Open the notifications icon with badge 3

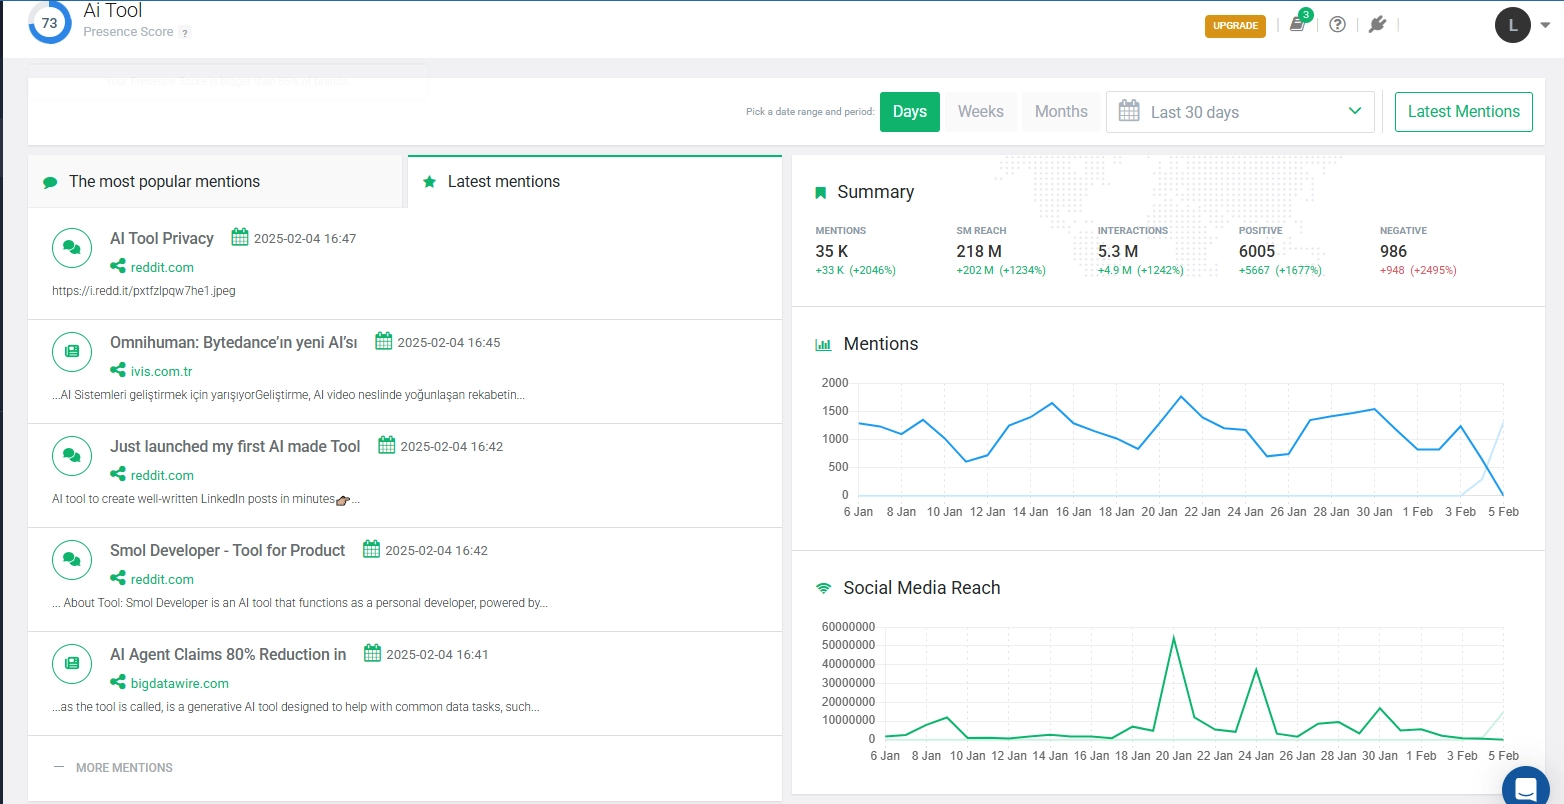[x=1298, y=25]
